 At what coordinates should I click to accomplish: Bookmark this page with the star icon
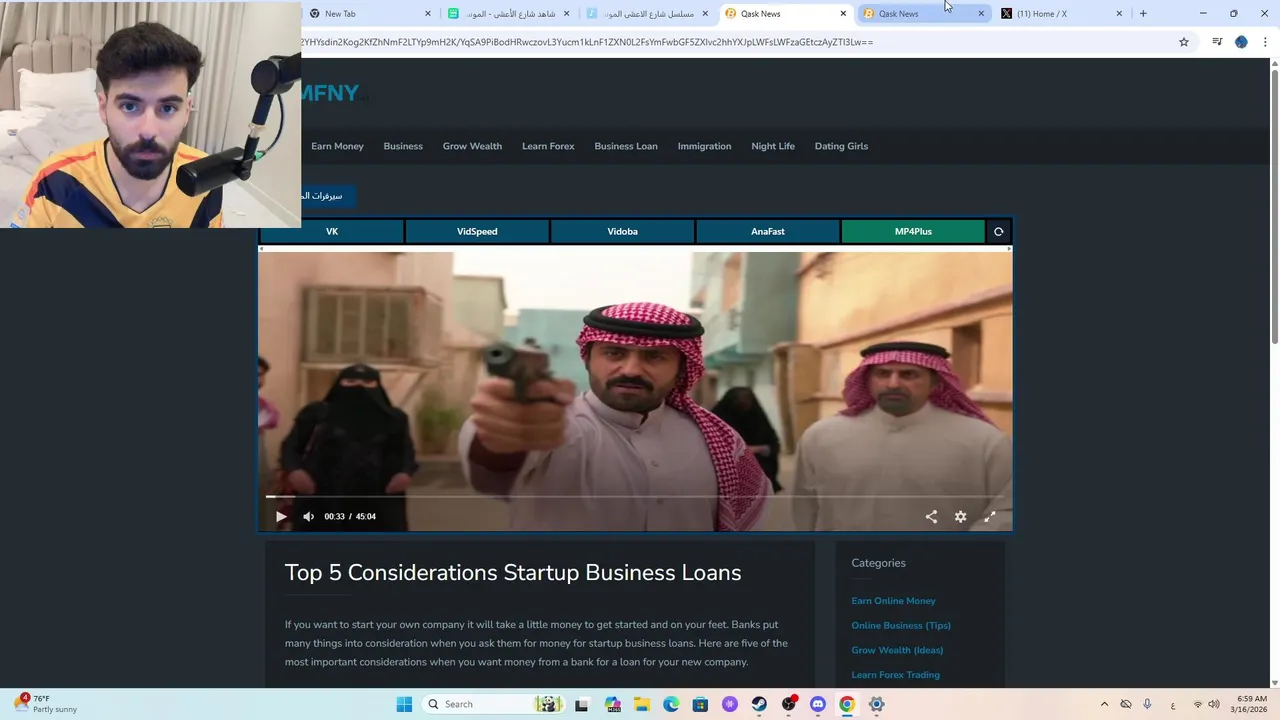point(1184,42)
